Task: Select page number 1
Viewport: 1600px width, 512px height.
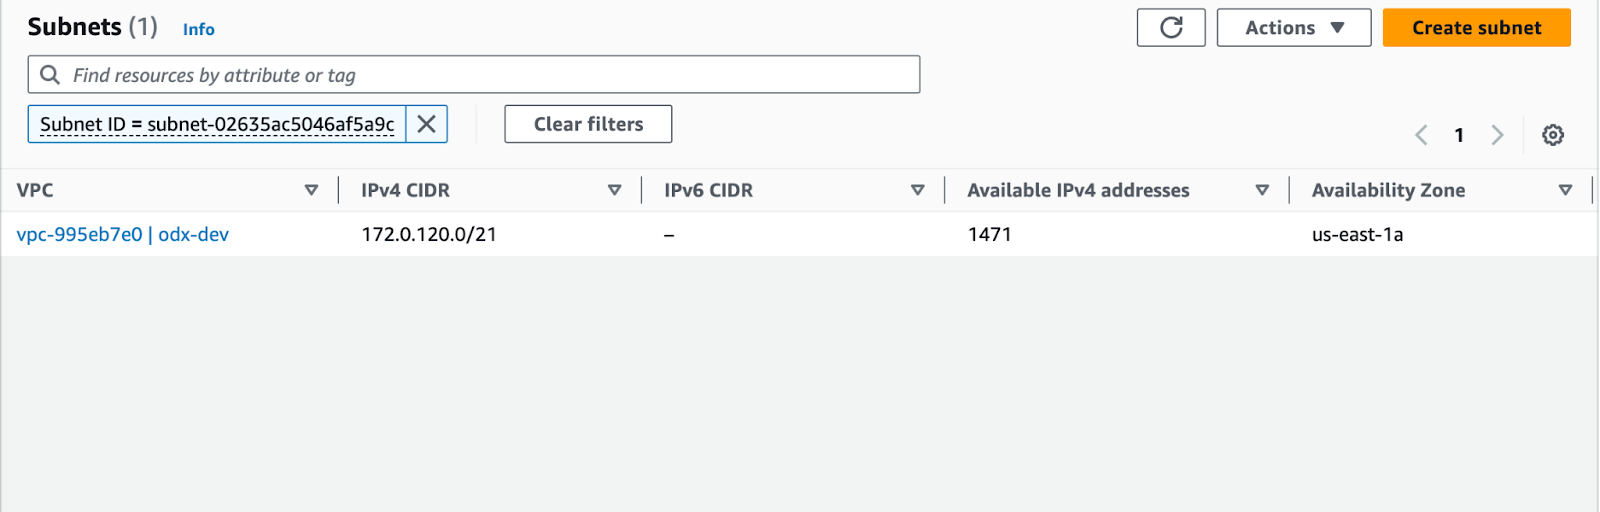Action: point(1459,135)
